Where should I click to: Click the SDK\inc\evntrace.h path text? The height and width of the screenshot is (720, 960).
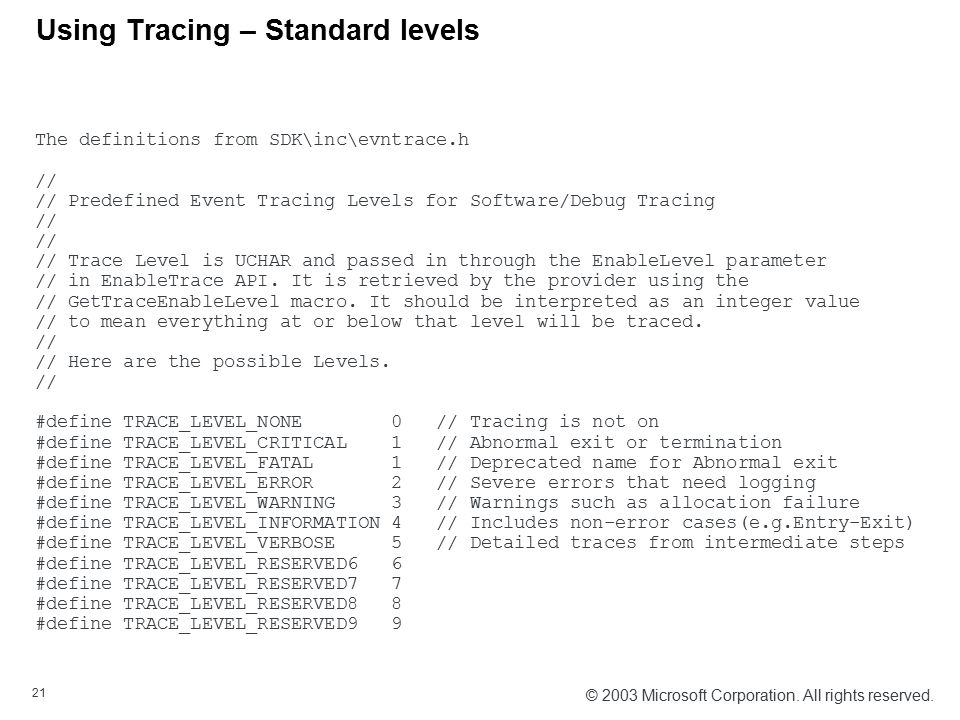coord(369,140)
